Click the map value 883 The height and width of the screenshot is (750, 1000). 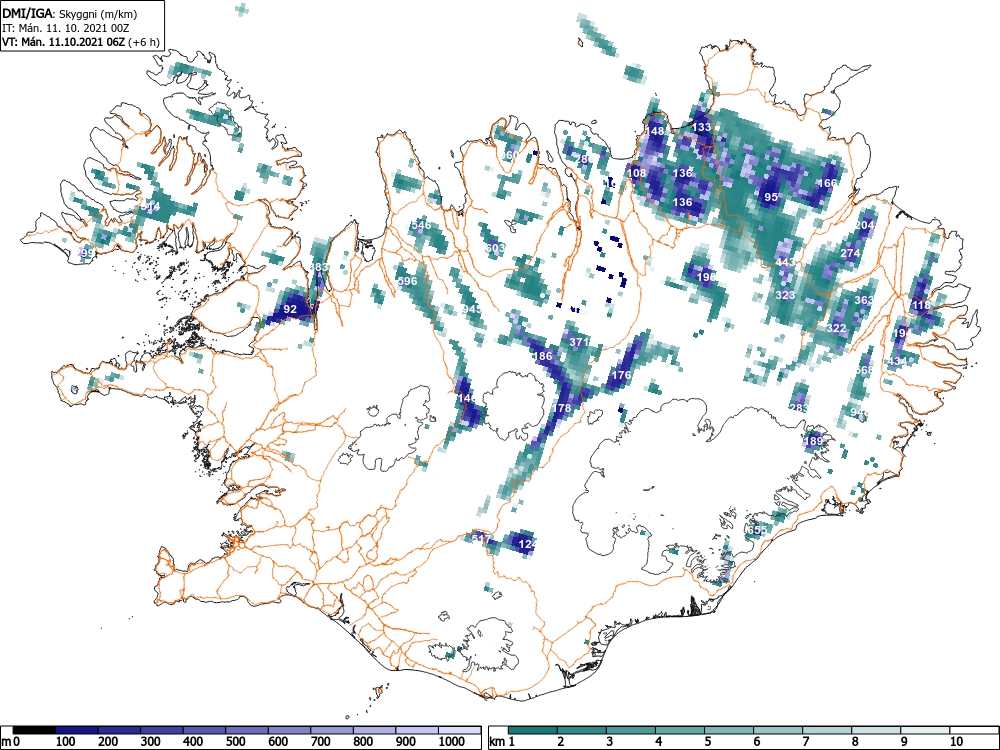(x=319, y=267)
